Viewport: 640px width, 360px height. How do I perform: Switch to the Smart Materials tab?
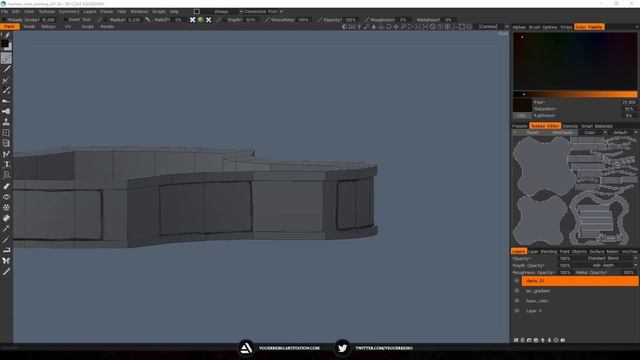pyautogui.click(x=597, y=126)
